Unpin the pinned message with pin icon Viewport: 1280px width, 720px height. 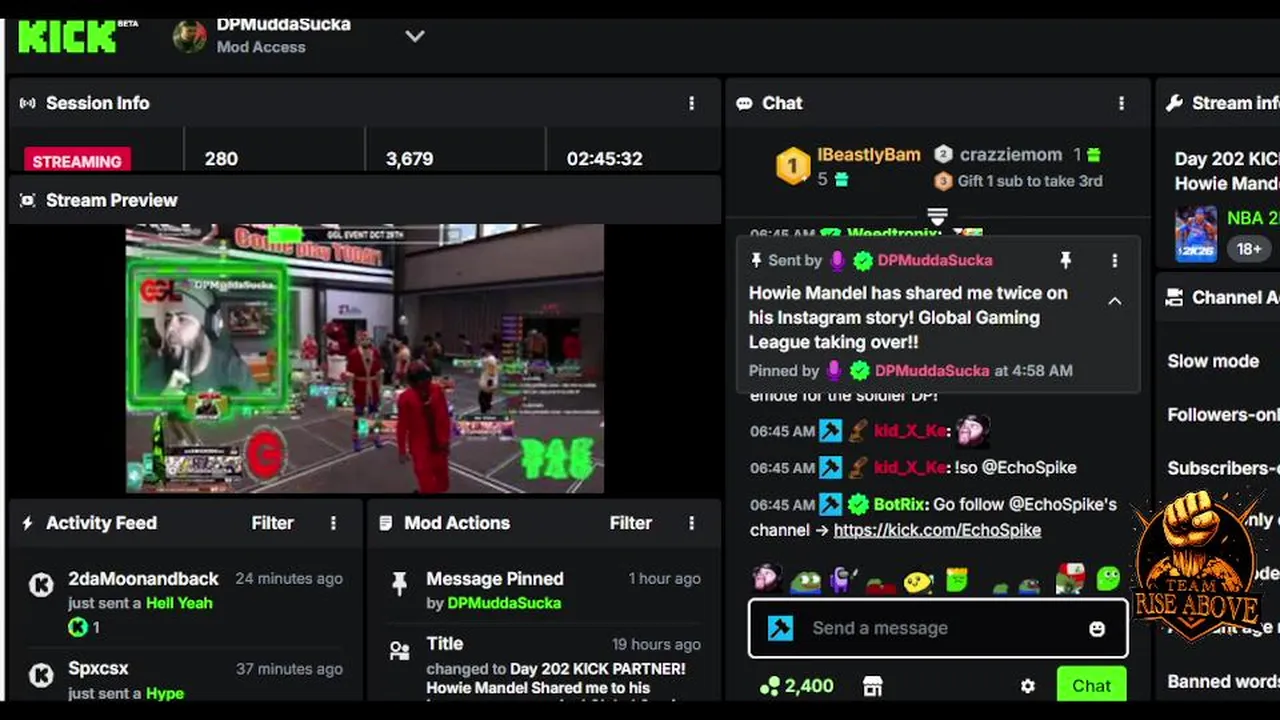tap(1066, 260)
